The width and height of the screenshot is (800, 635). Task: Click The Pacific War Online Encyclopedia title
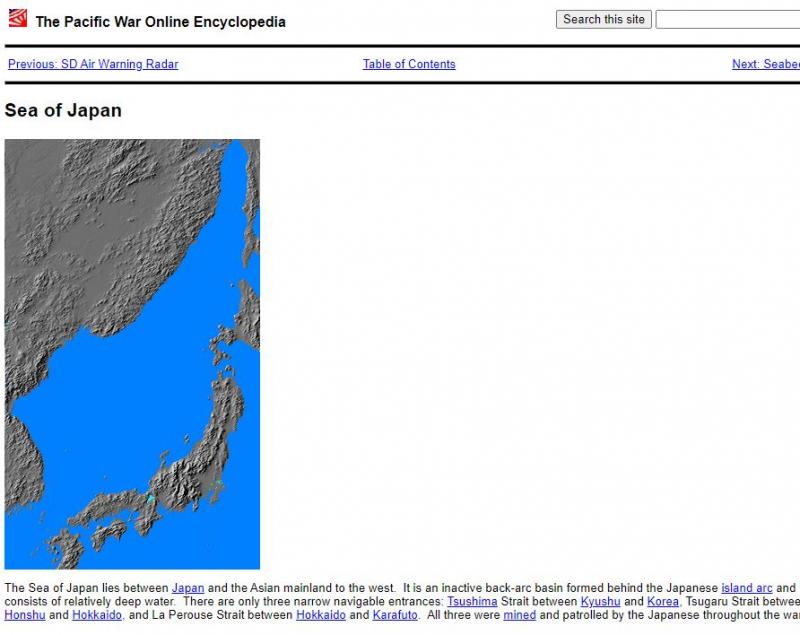pos(160,21)
